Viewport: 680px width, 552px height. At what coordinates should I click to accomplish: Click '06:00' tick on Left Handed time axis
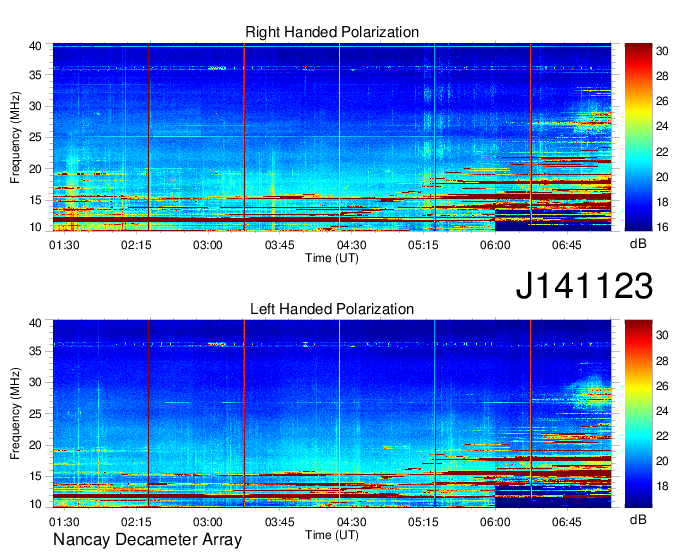click(495, 522)
